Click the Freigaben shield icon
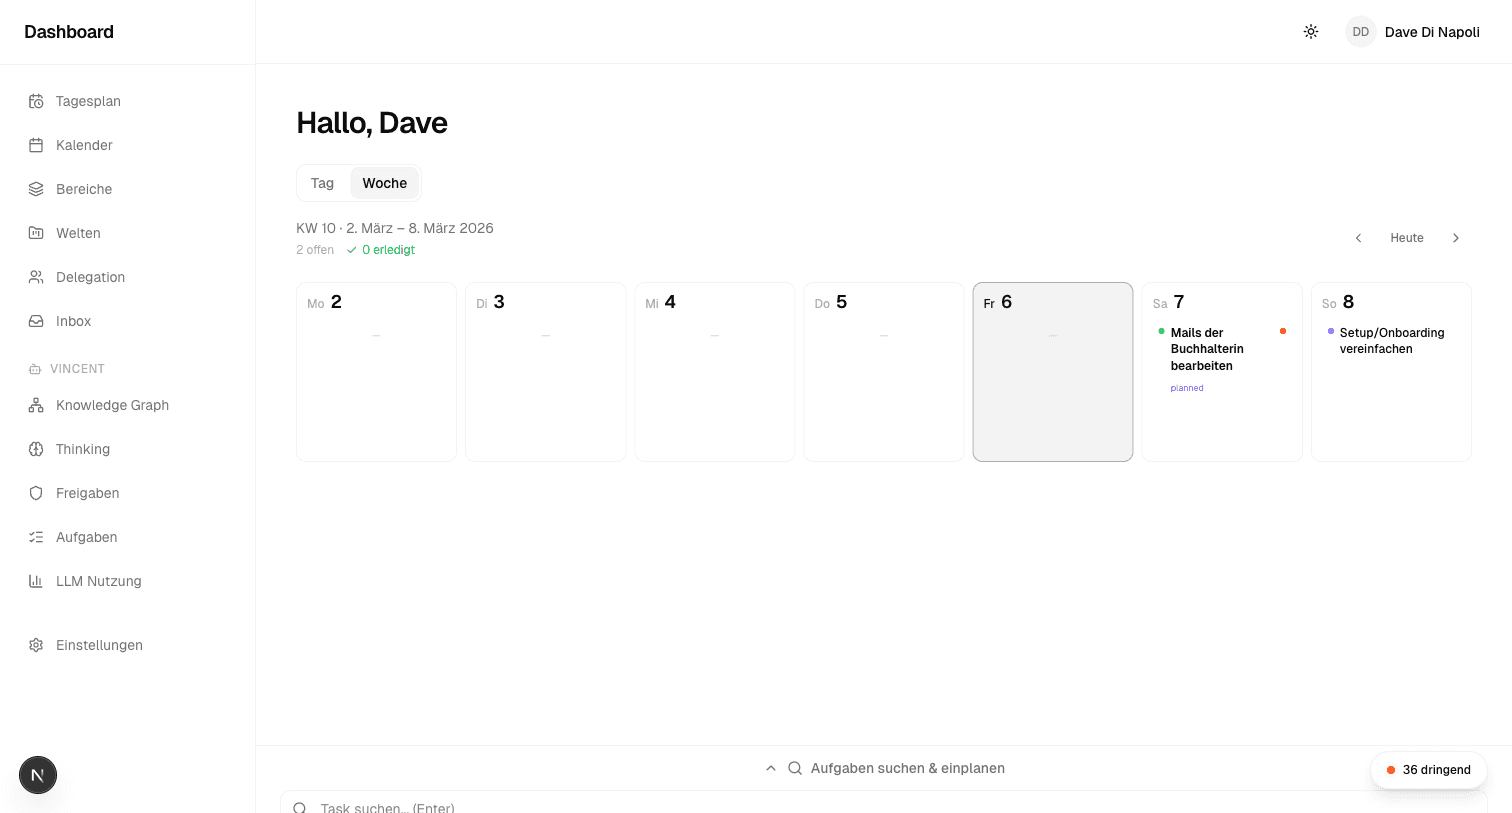 click(x=36, y=493)
